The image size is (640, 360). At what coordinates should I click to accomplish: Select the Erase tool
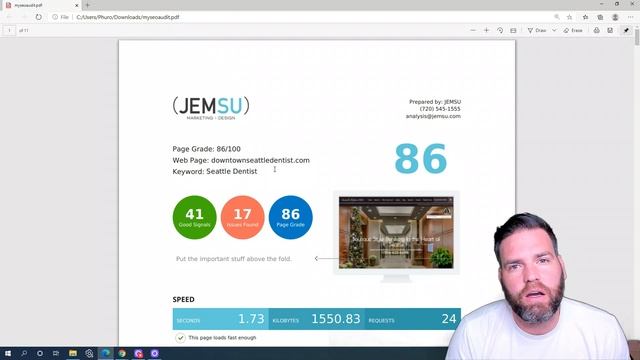click(x=573, y=30)
